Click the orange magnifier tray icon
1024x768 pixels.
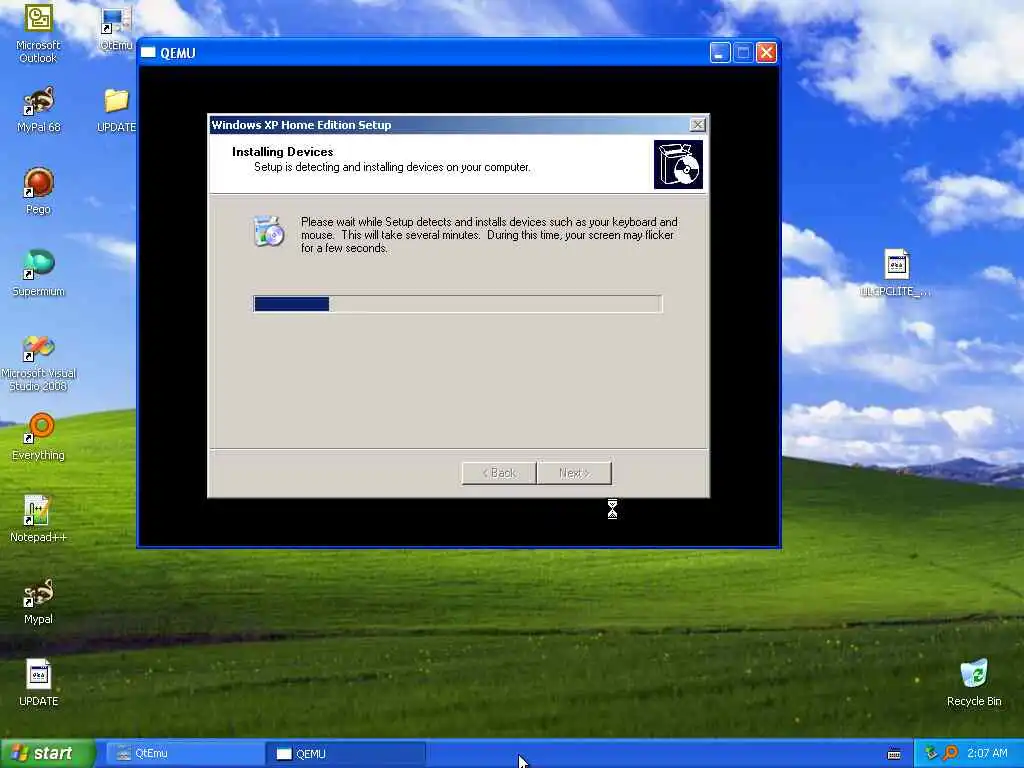point(950,753)
